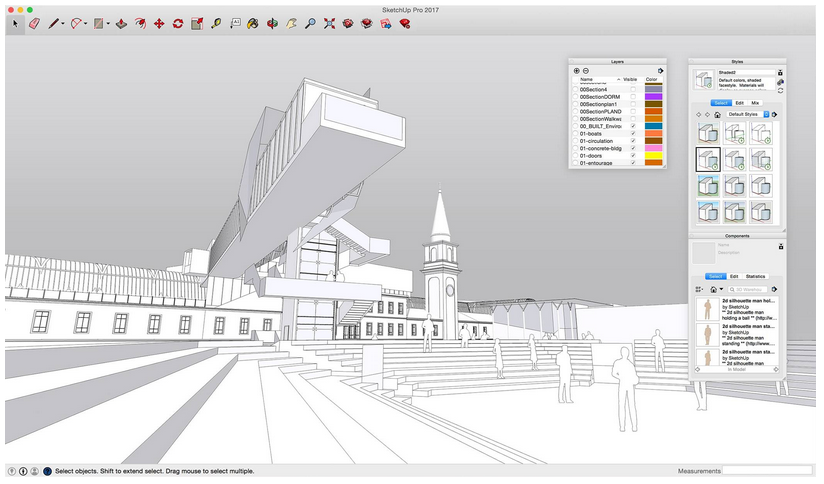824x484 pixels.
Task: Open Components Statistics tab
Action: click(755, 276)
